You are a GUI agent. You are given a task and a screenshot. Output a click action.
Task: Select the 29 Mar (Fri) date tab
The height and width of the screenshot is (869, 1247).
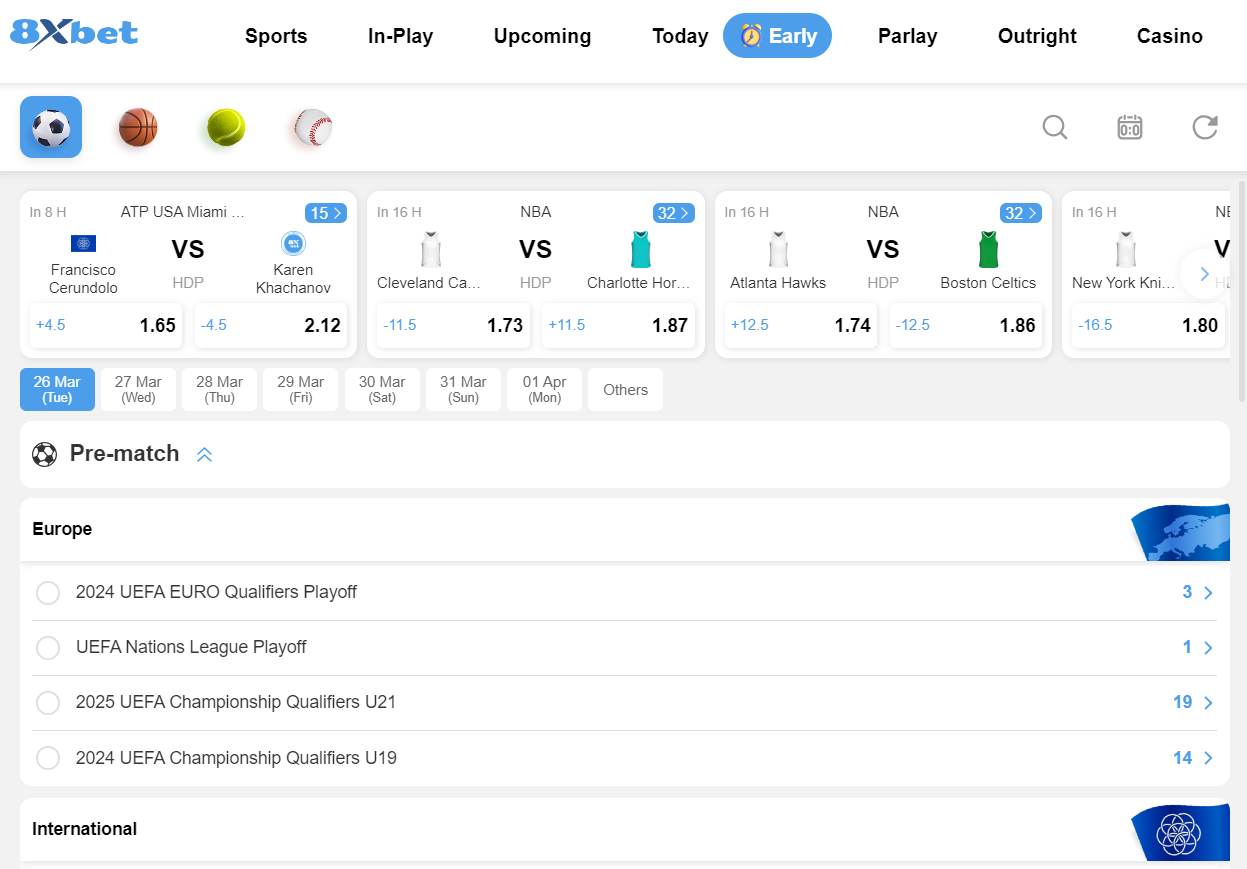[301, 390]
